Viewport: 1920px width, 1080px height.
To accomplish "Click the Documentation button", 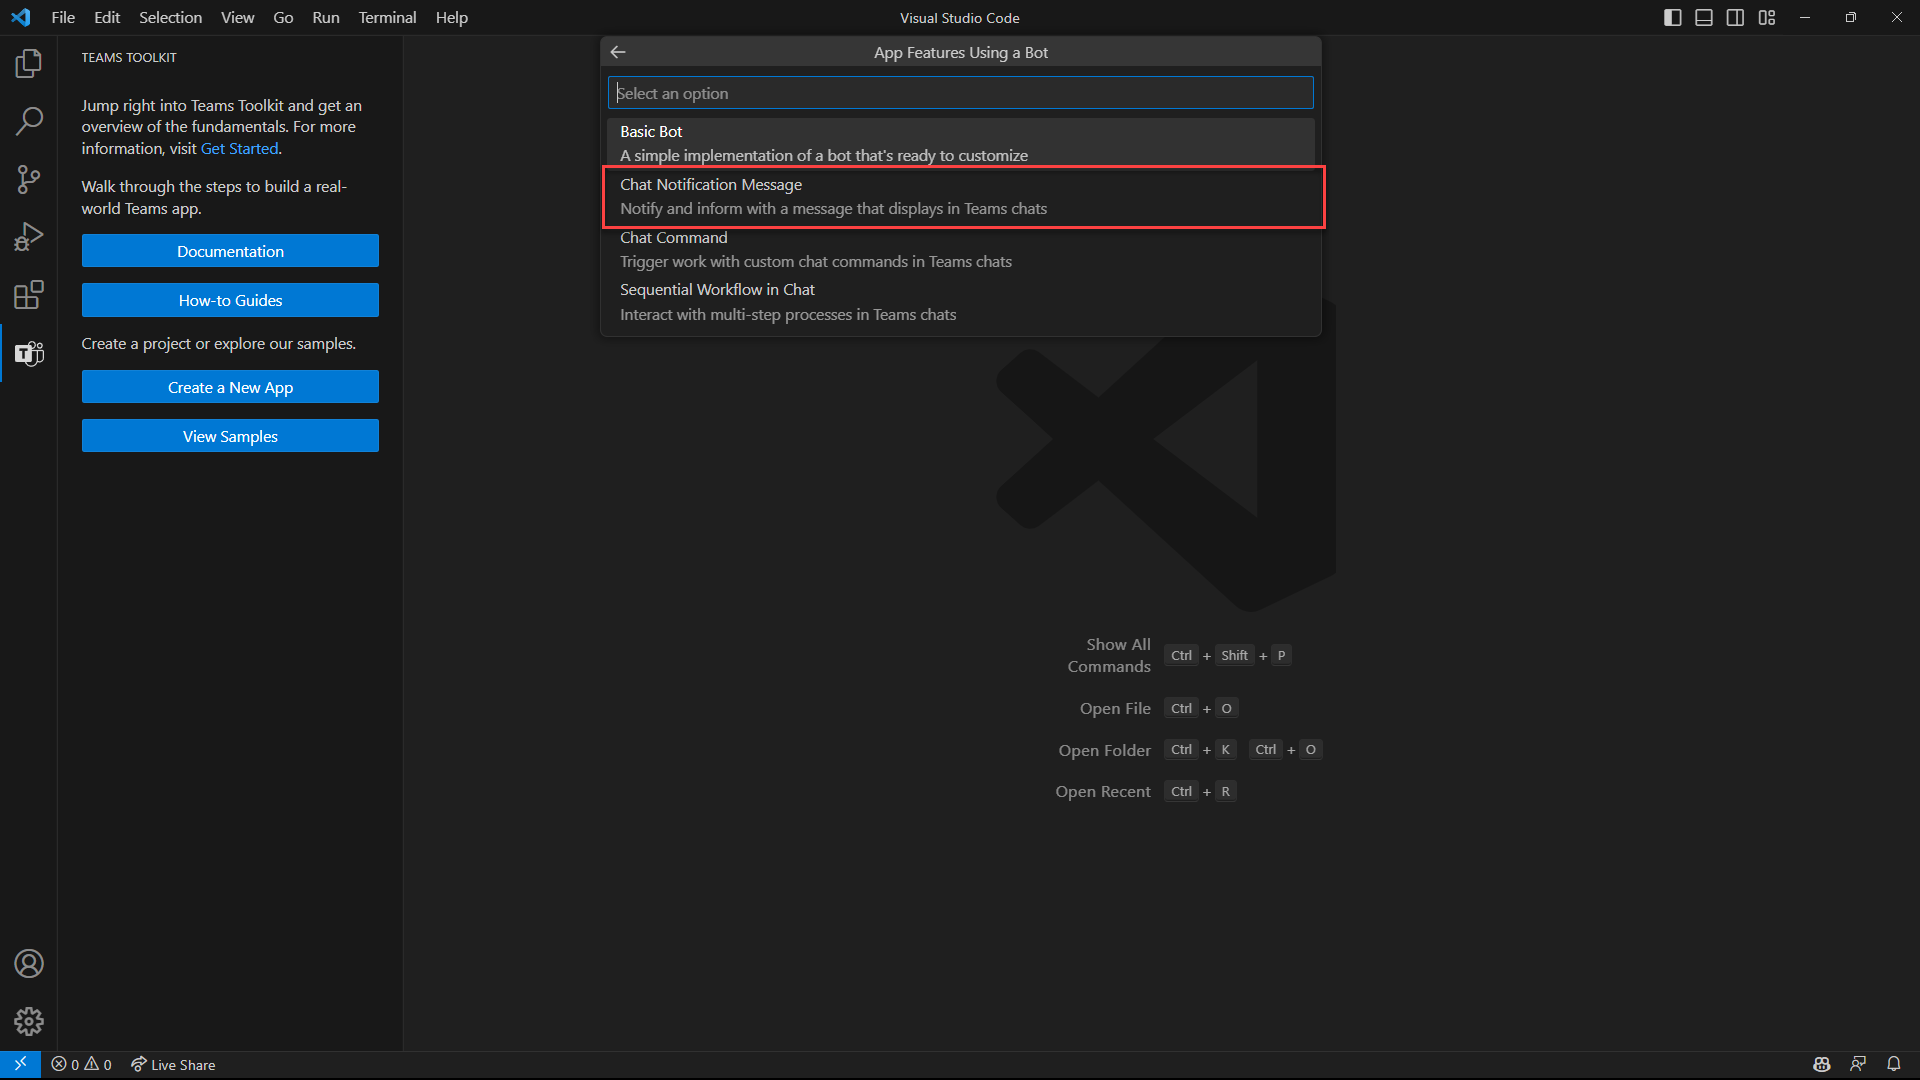I will pos(229,251).
